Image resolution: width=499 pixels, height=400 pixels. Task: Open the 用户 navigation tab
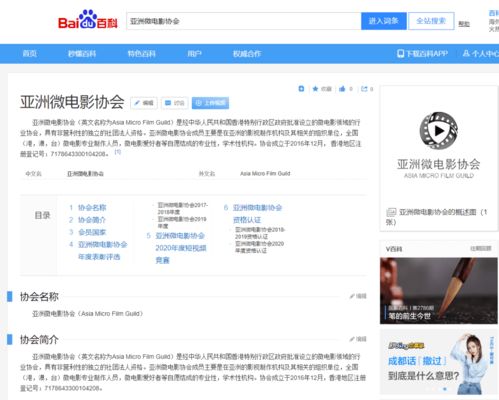pos(194,54)
